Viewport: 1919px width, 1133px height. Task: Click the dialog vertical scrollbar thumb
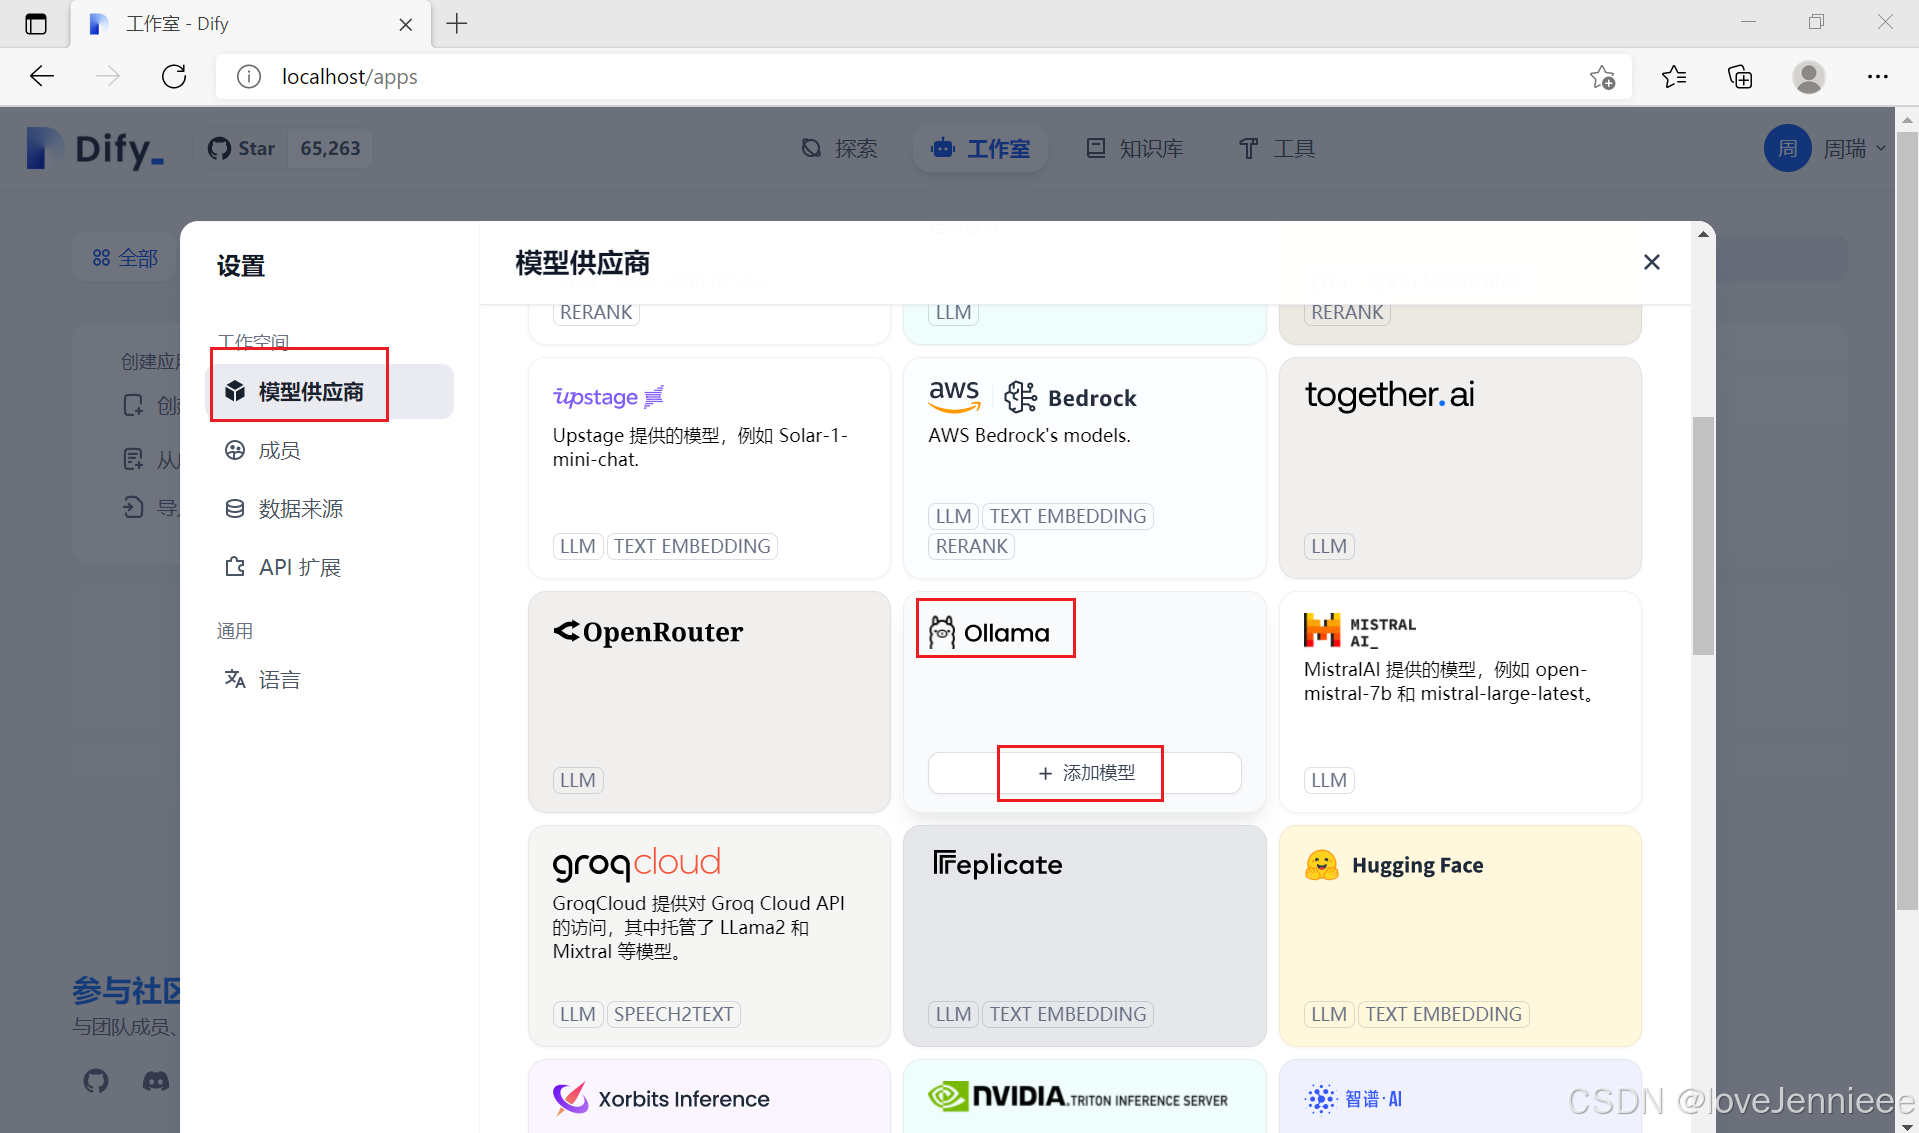pos(1703,535)
